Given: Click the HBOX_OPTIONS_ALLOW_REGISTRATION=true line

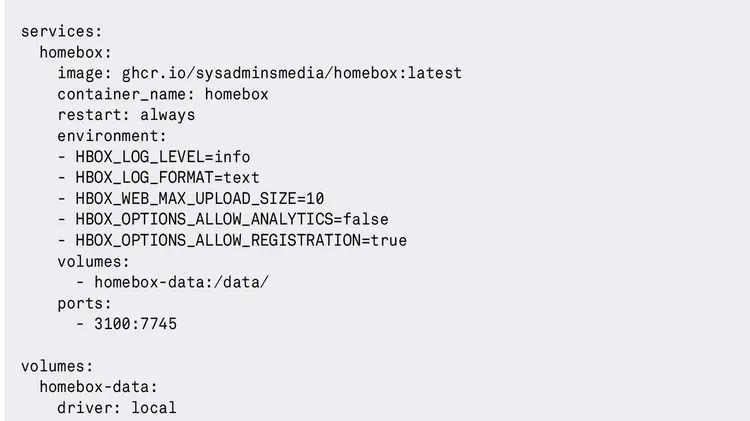Looking at the screenshot, I should [x=240, y=240].
